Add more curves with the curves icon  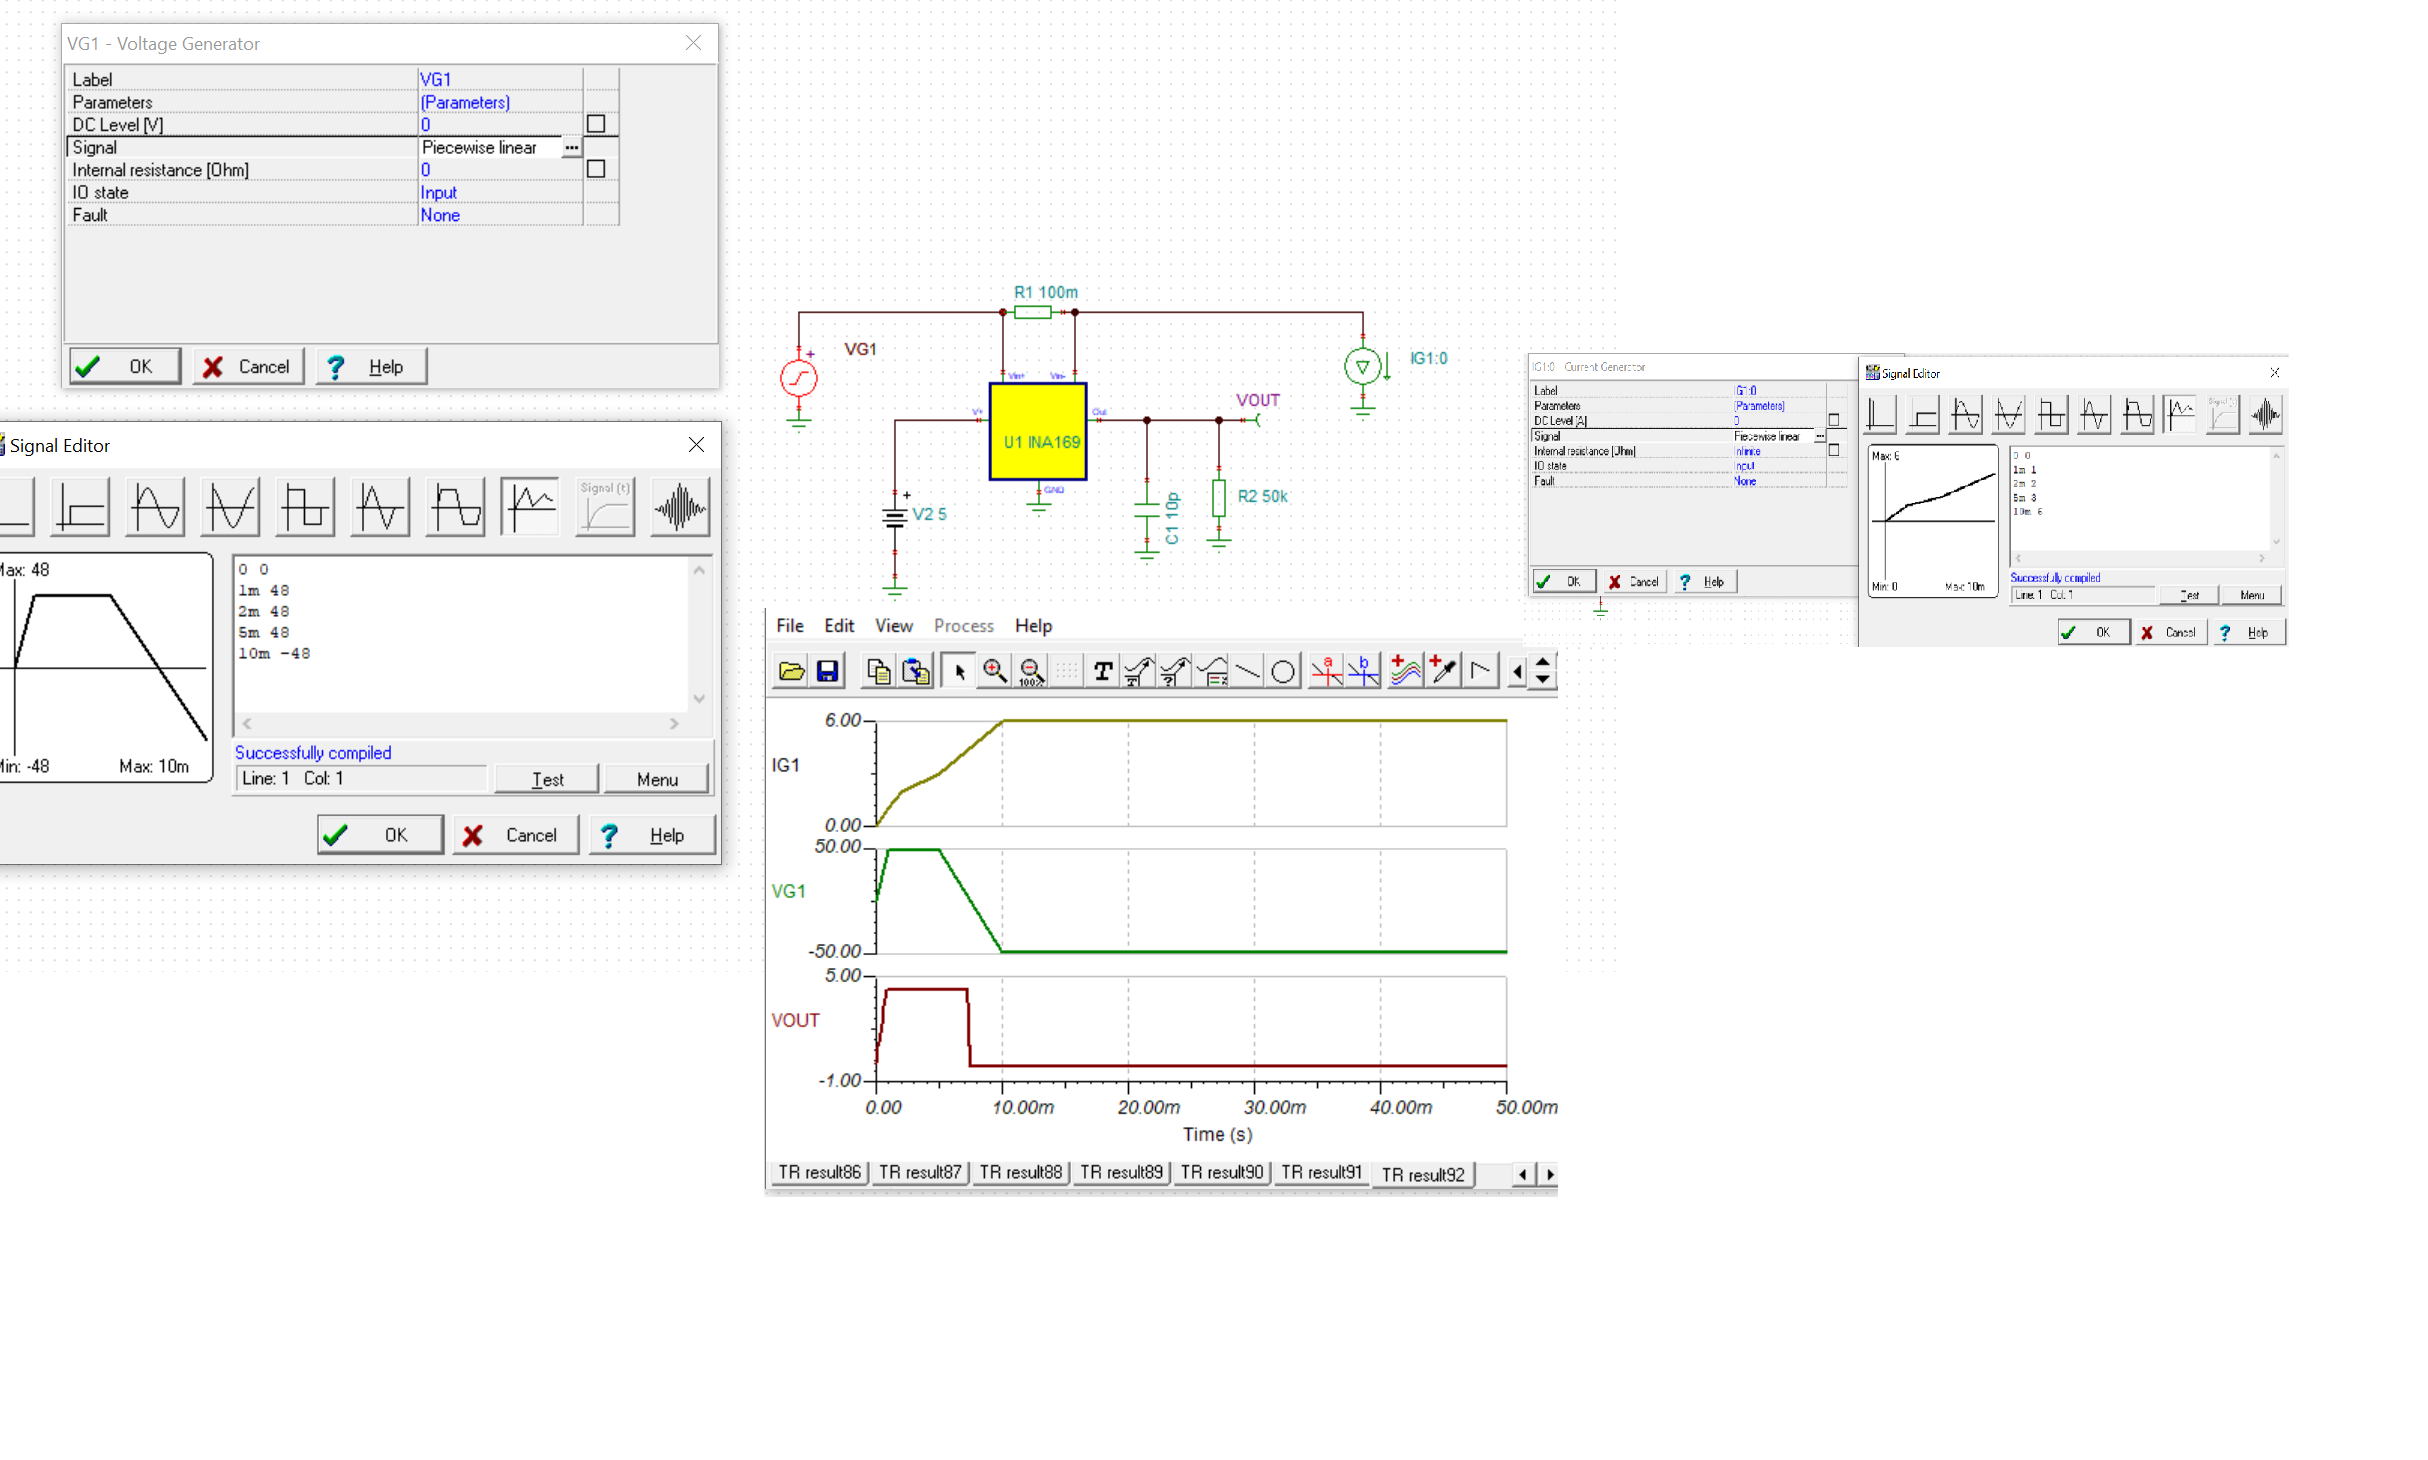click(1406, 671)
